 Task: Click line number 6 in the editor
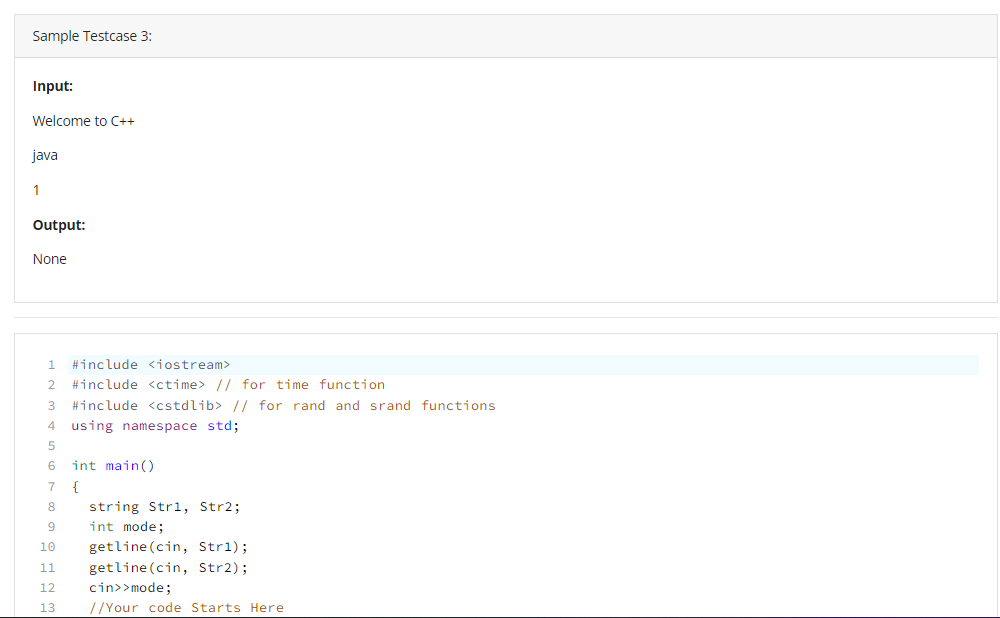51,465
